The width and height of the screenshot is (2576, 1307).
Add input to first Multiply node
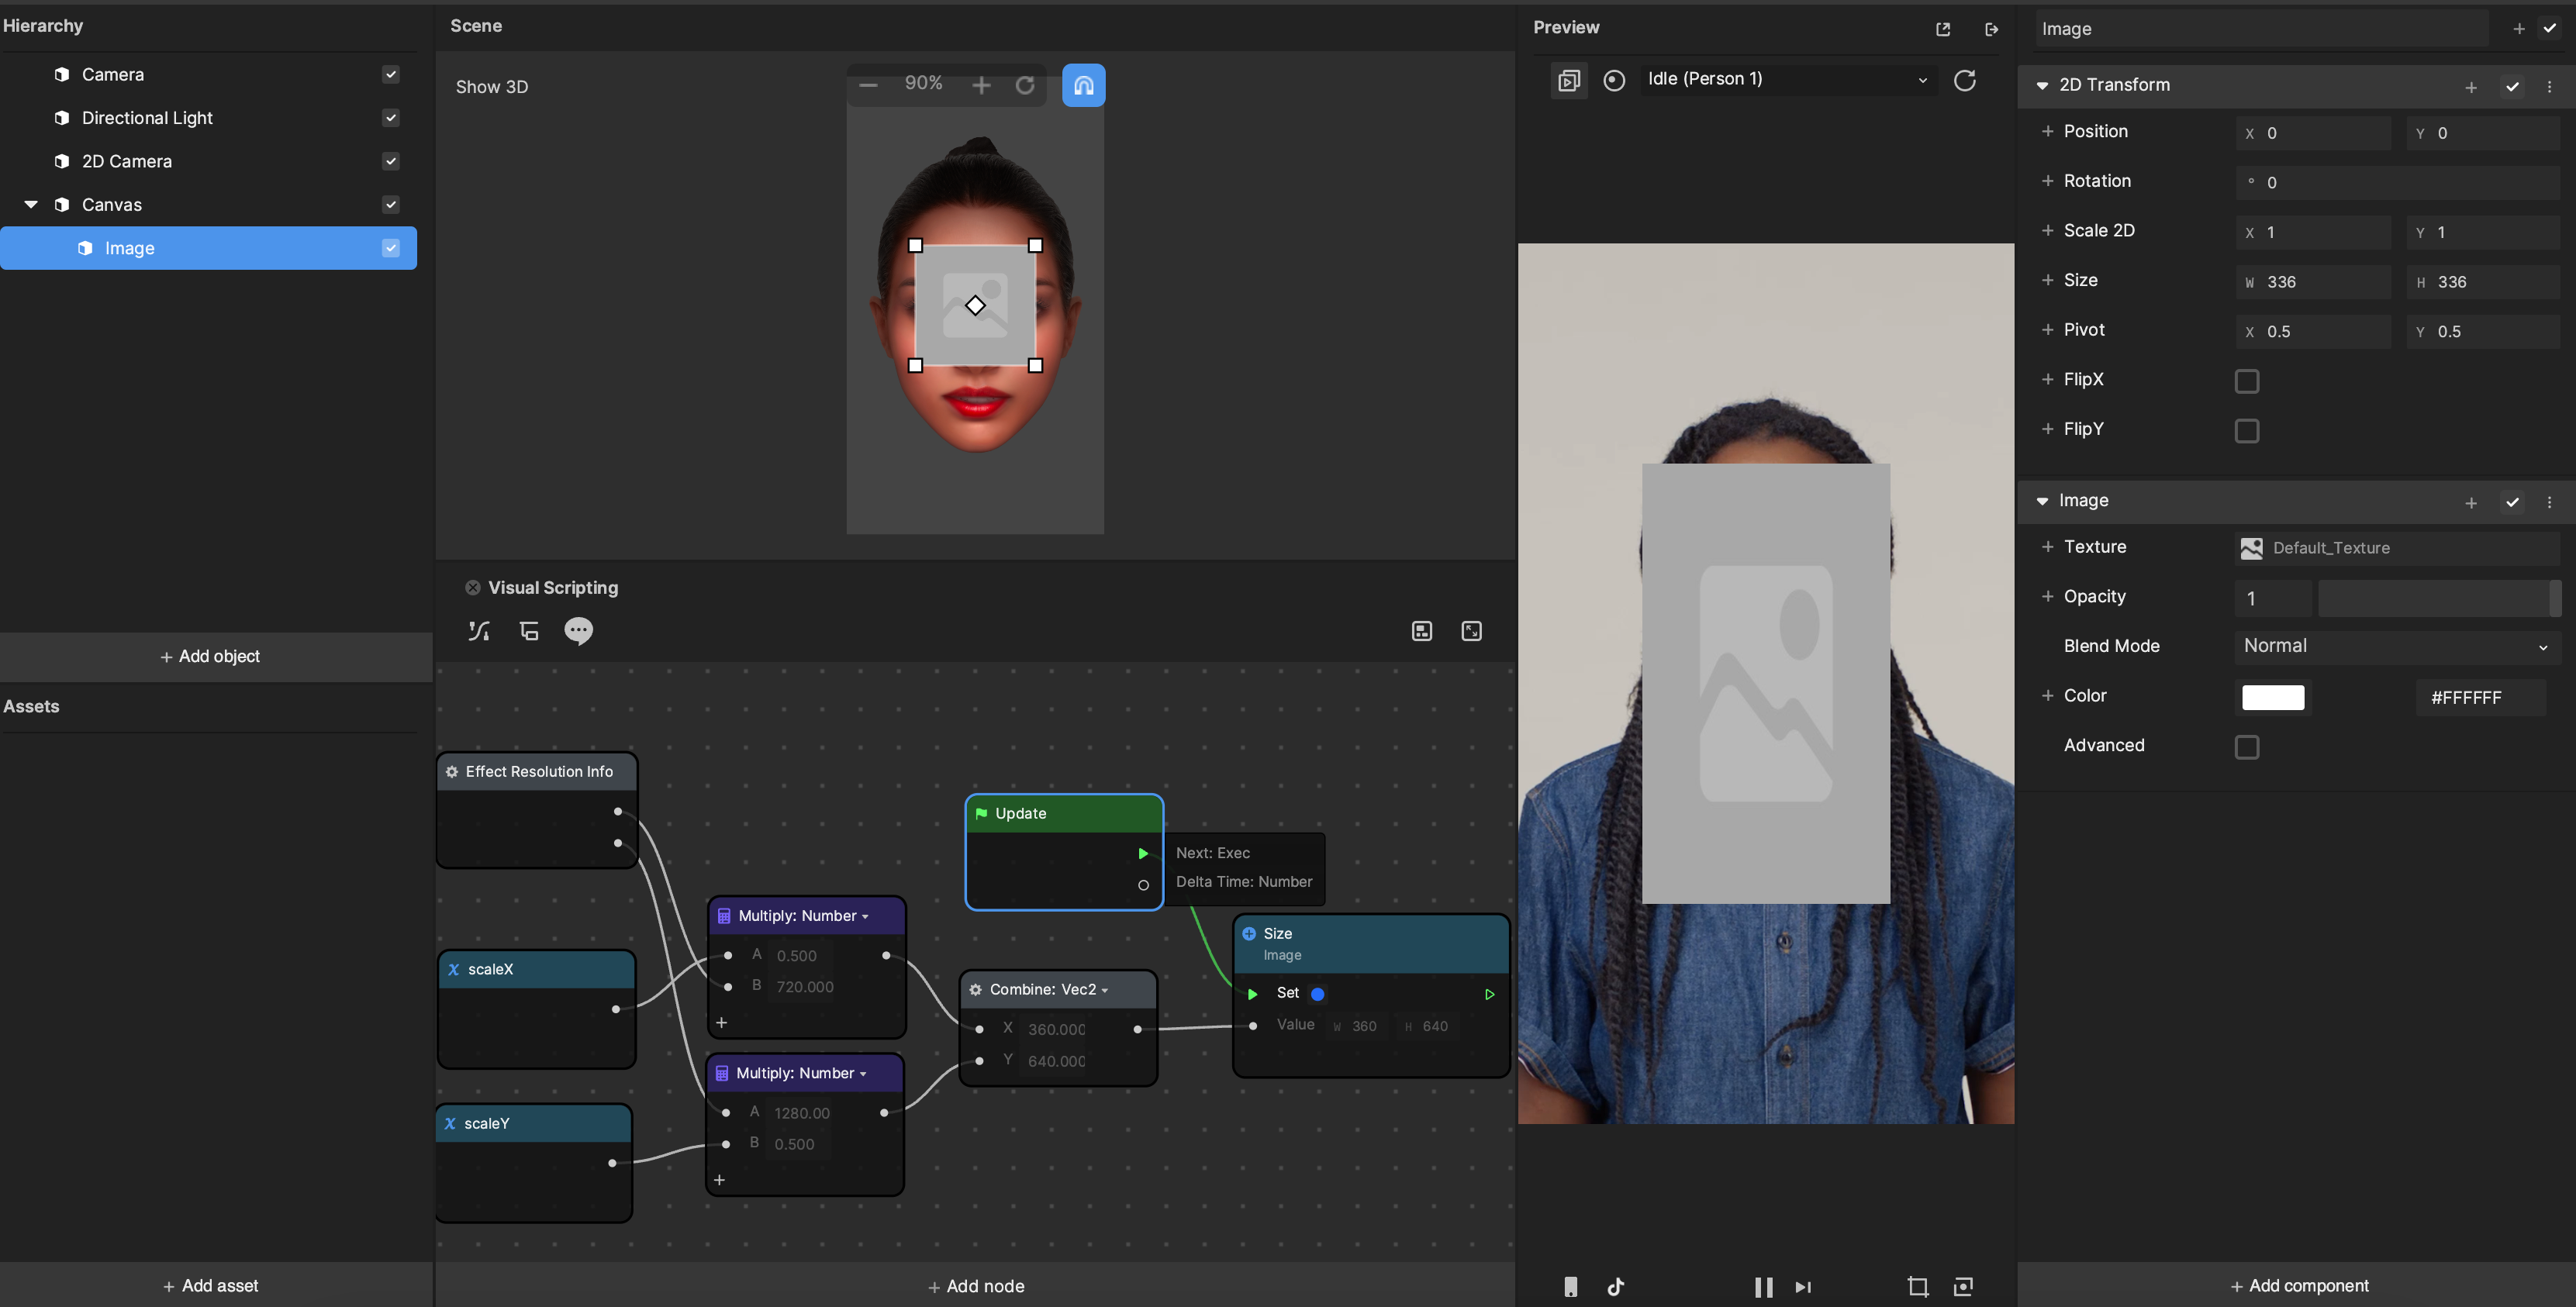(x=721, y=1022)
